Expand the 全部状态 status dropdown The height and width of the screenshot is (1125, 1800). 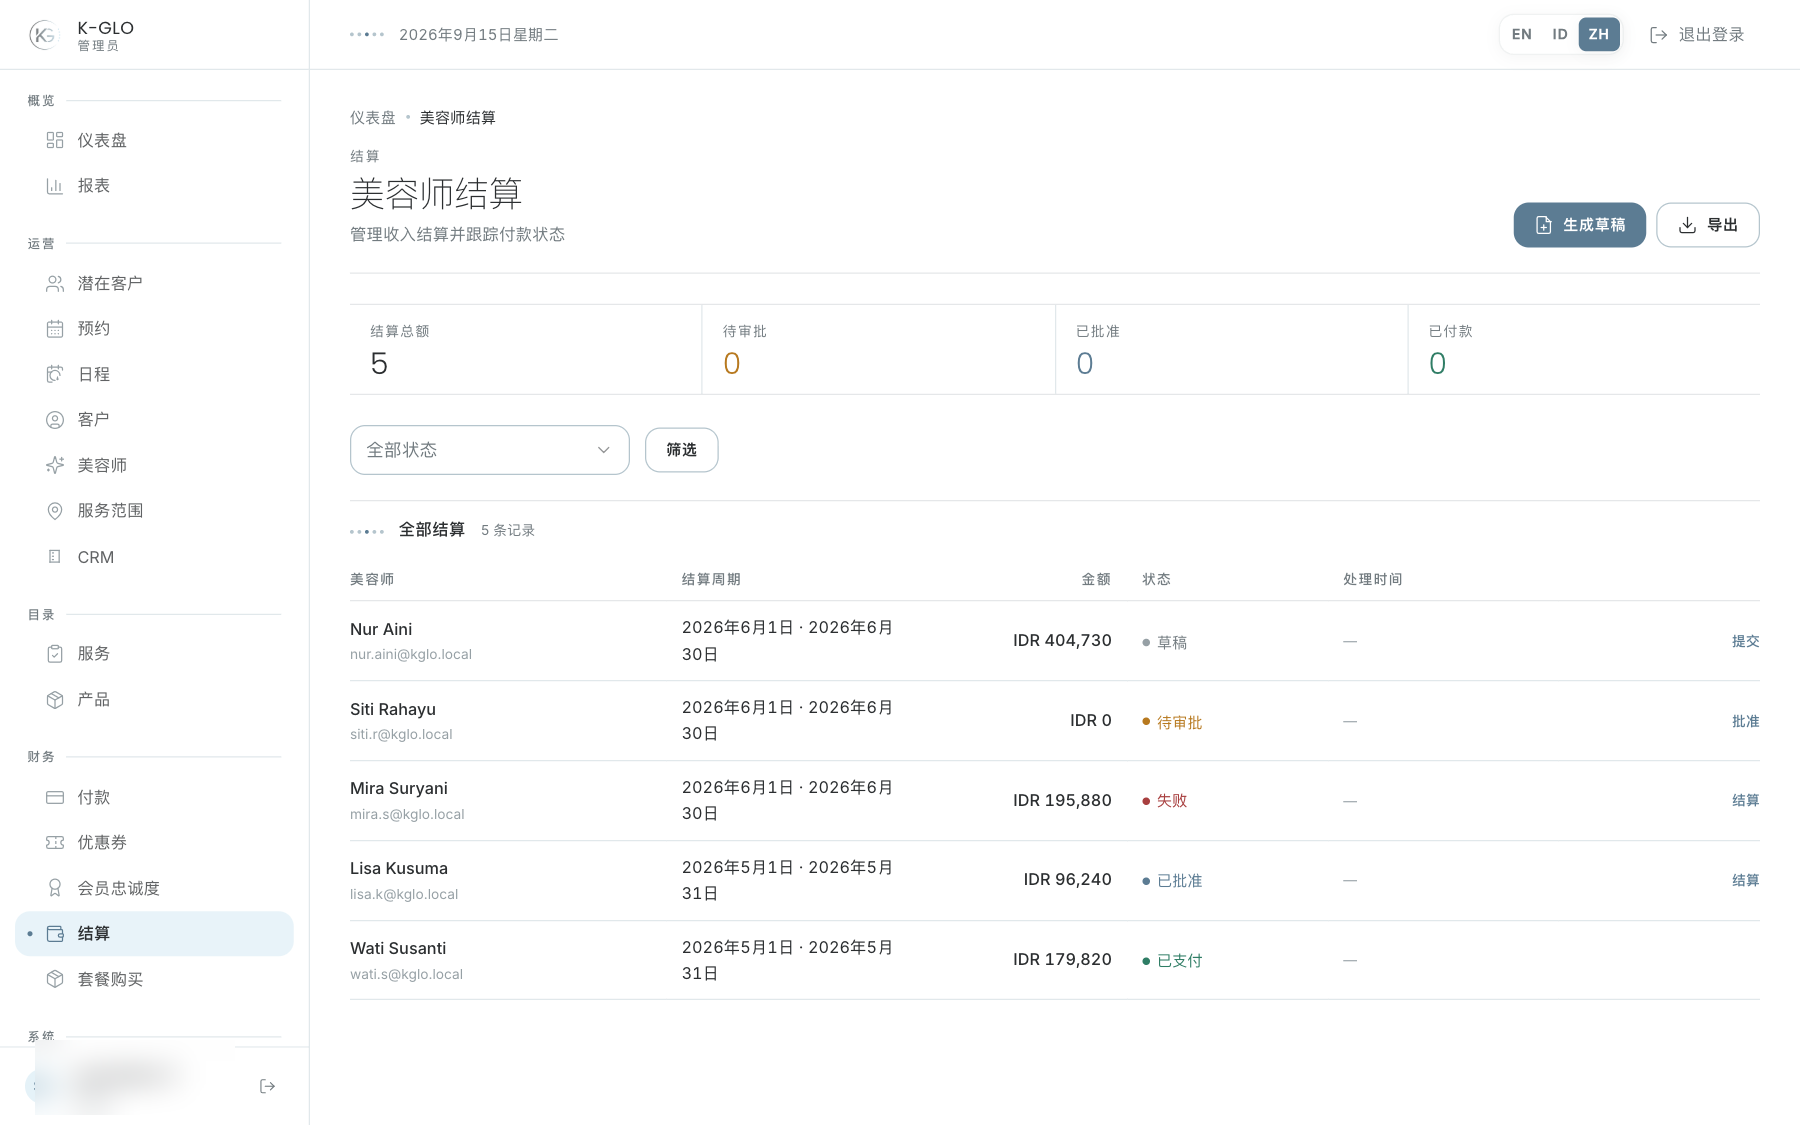[489, 450]
